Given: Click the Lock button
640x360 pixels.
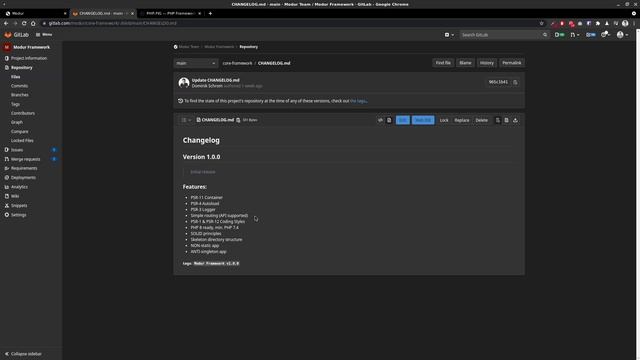Looking at the screenshot, I should pyautogui.click(x=444, y=120).
